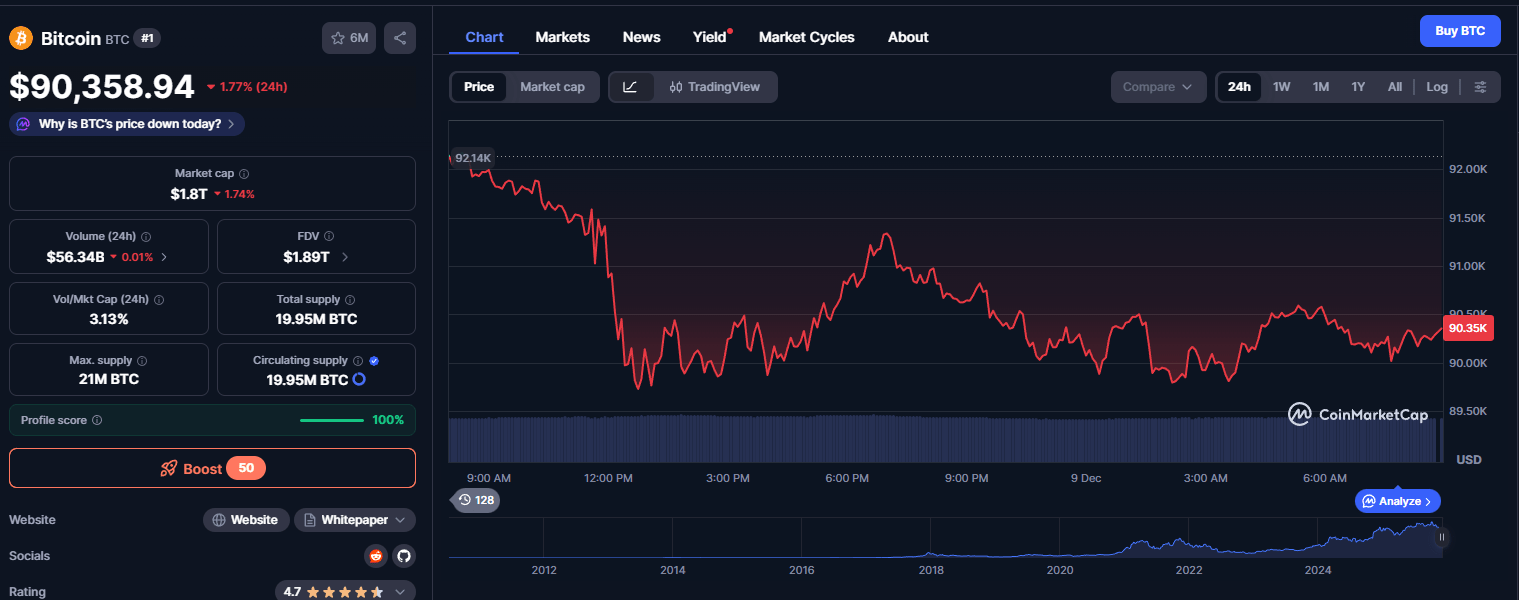Click the info icon beside Vol/Mkt Cap (24h)
The height and width of the screenshot is (600, 1519).
[159, 300]
